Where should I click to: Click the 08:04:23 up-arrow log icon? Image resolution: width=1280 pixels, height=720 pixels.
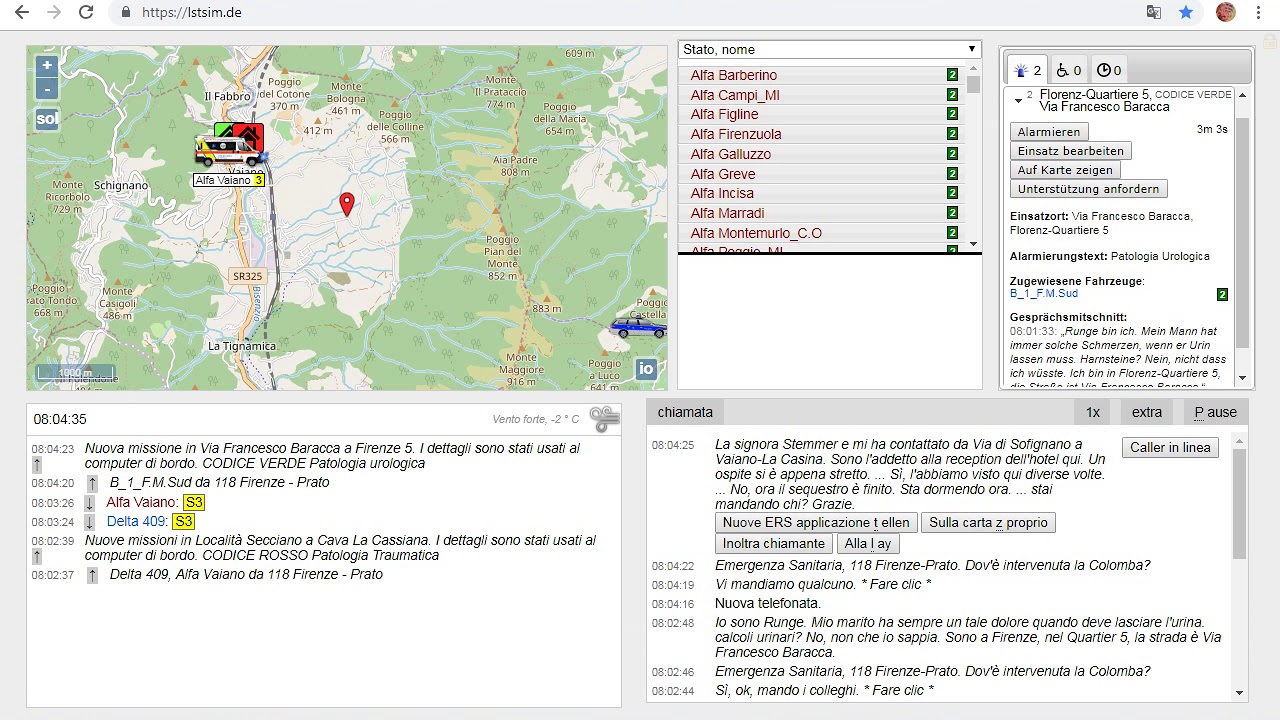37,464
